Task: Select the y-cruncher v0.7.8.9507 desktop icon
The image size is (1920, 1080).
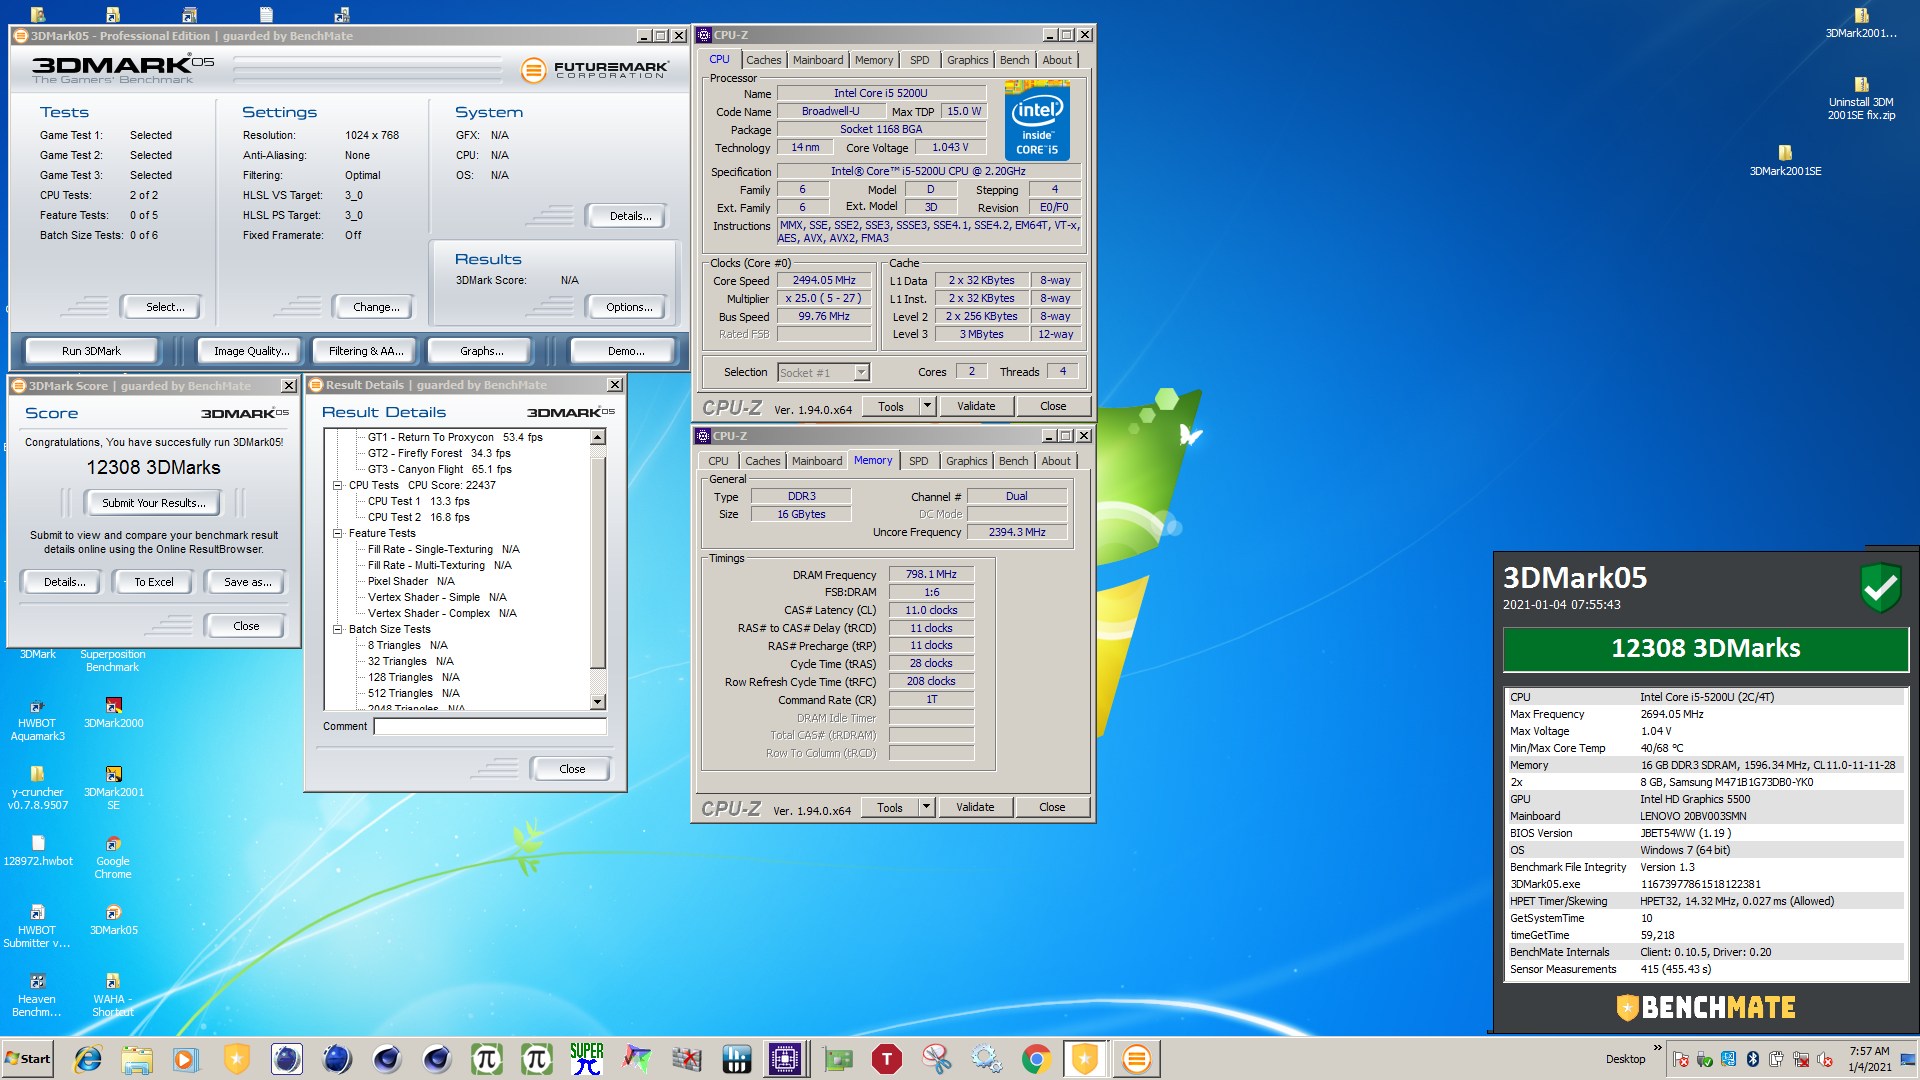Action: coord(37,789)
